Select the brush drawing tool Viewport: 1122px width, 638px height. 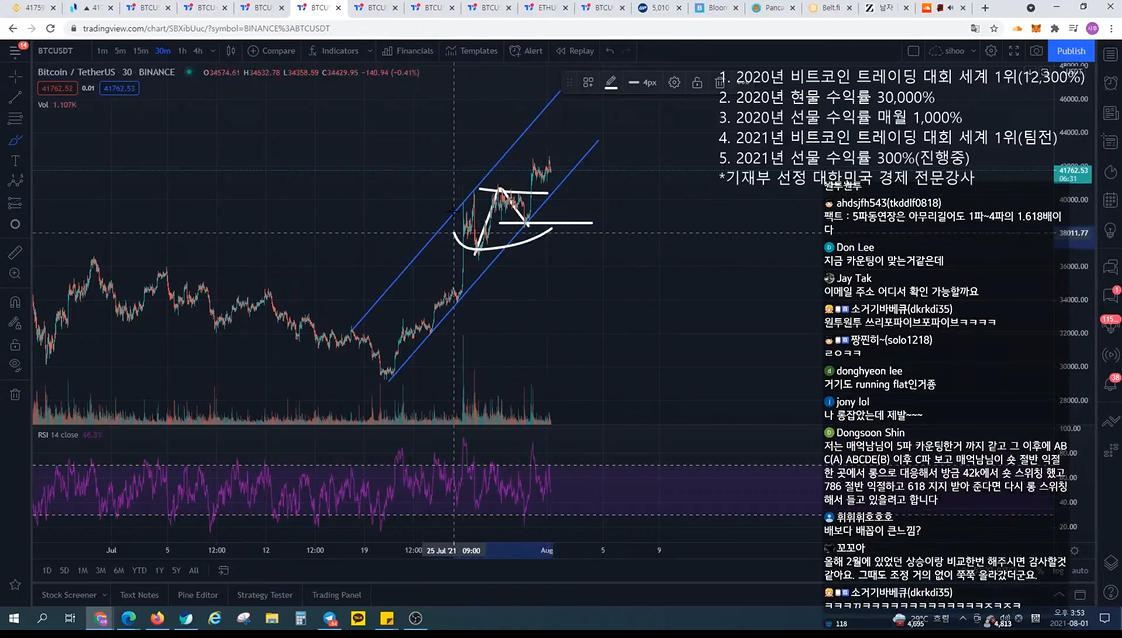[x=15, y=139]
